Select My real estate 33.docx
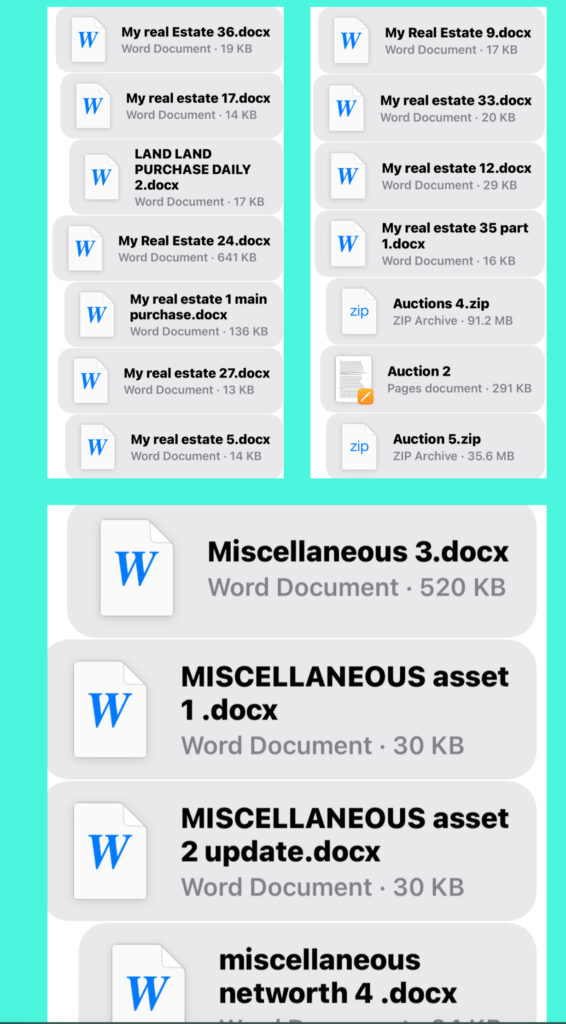Viewport: 566px width, 1024px height. [429, 108]
